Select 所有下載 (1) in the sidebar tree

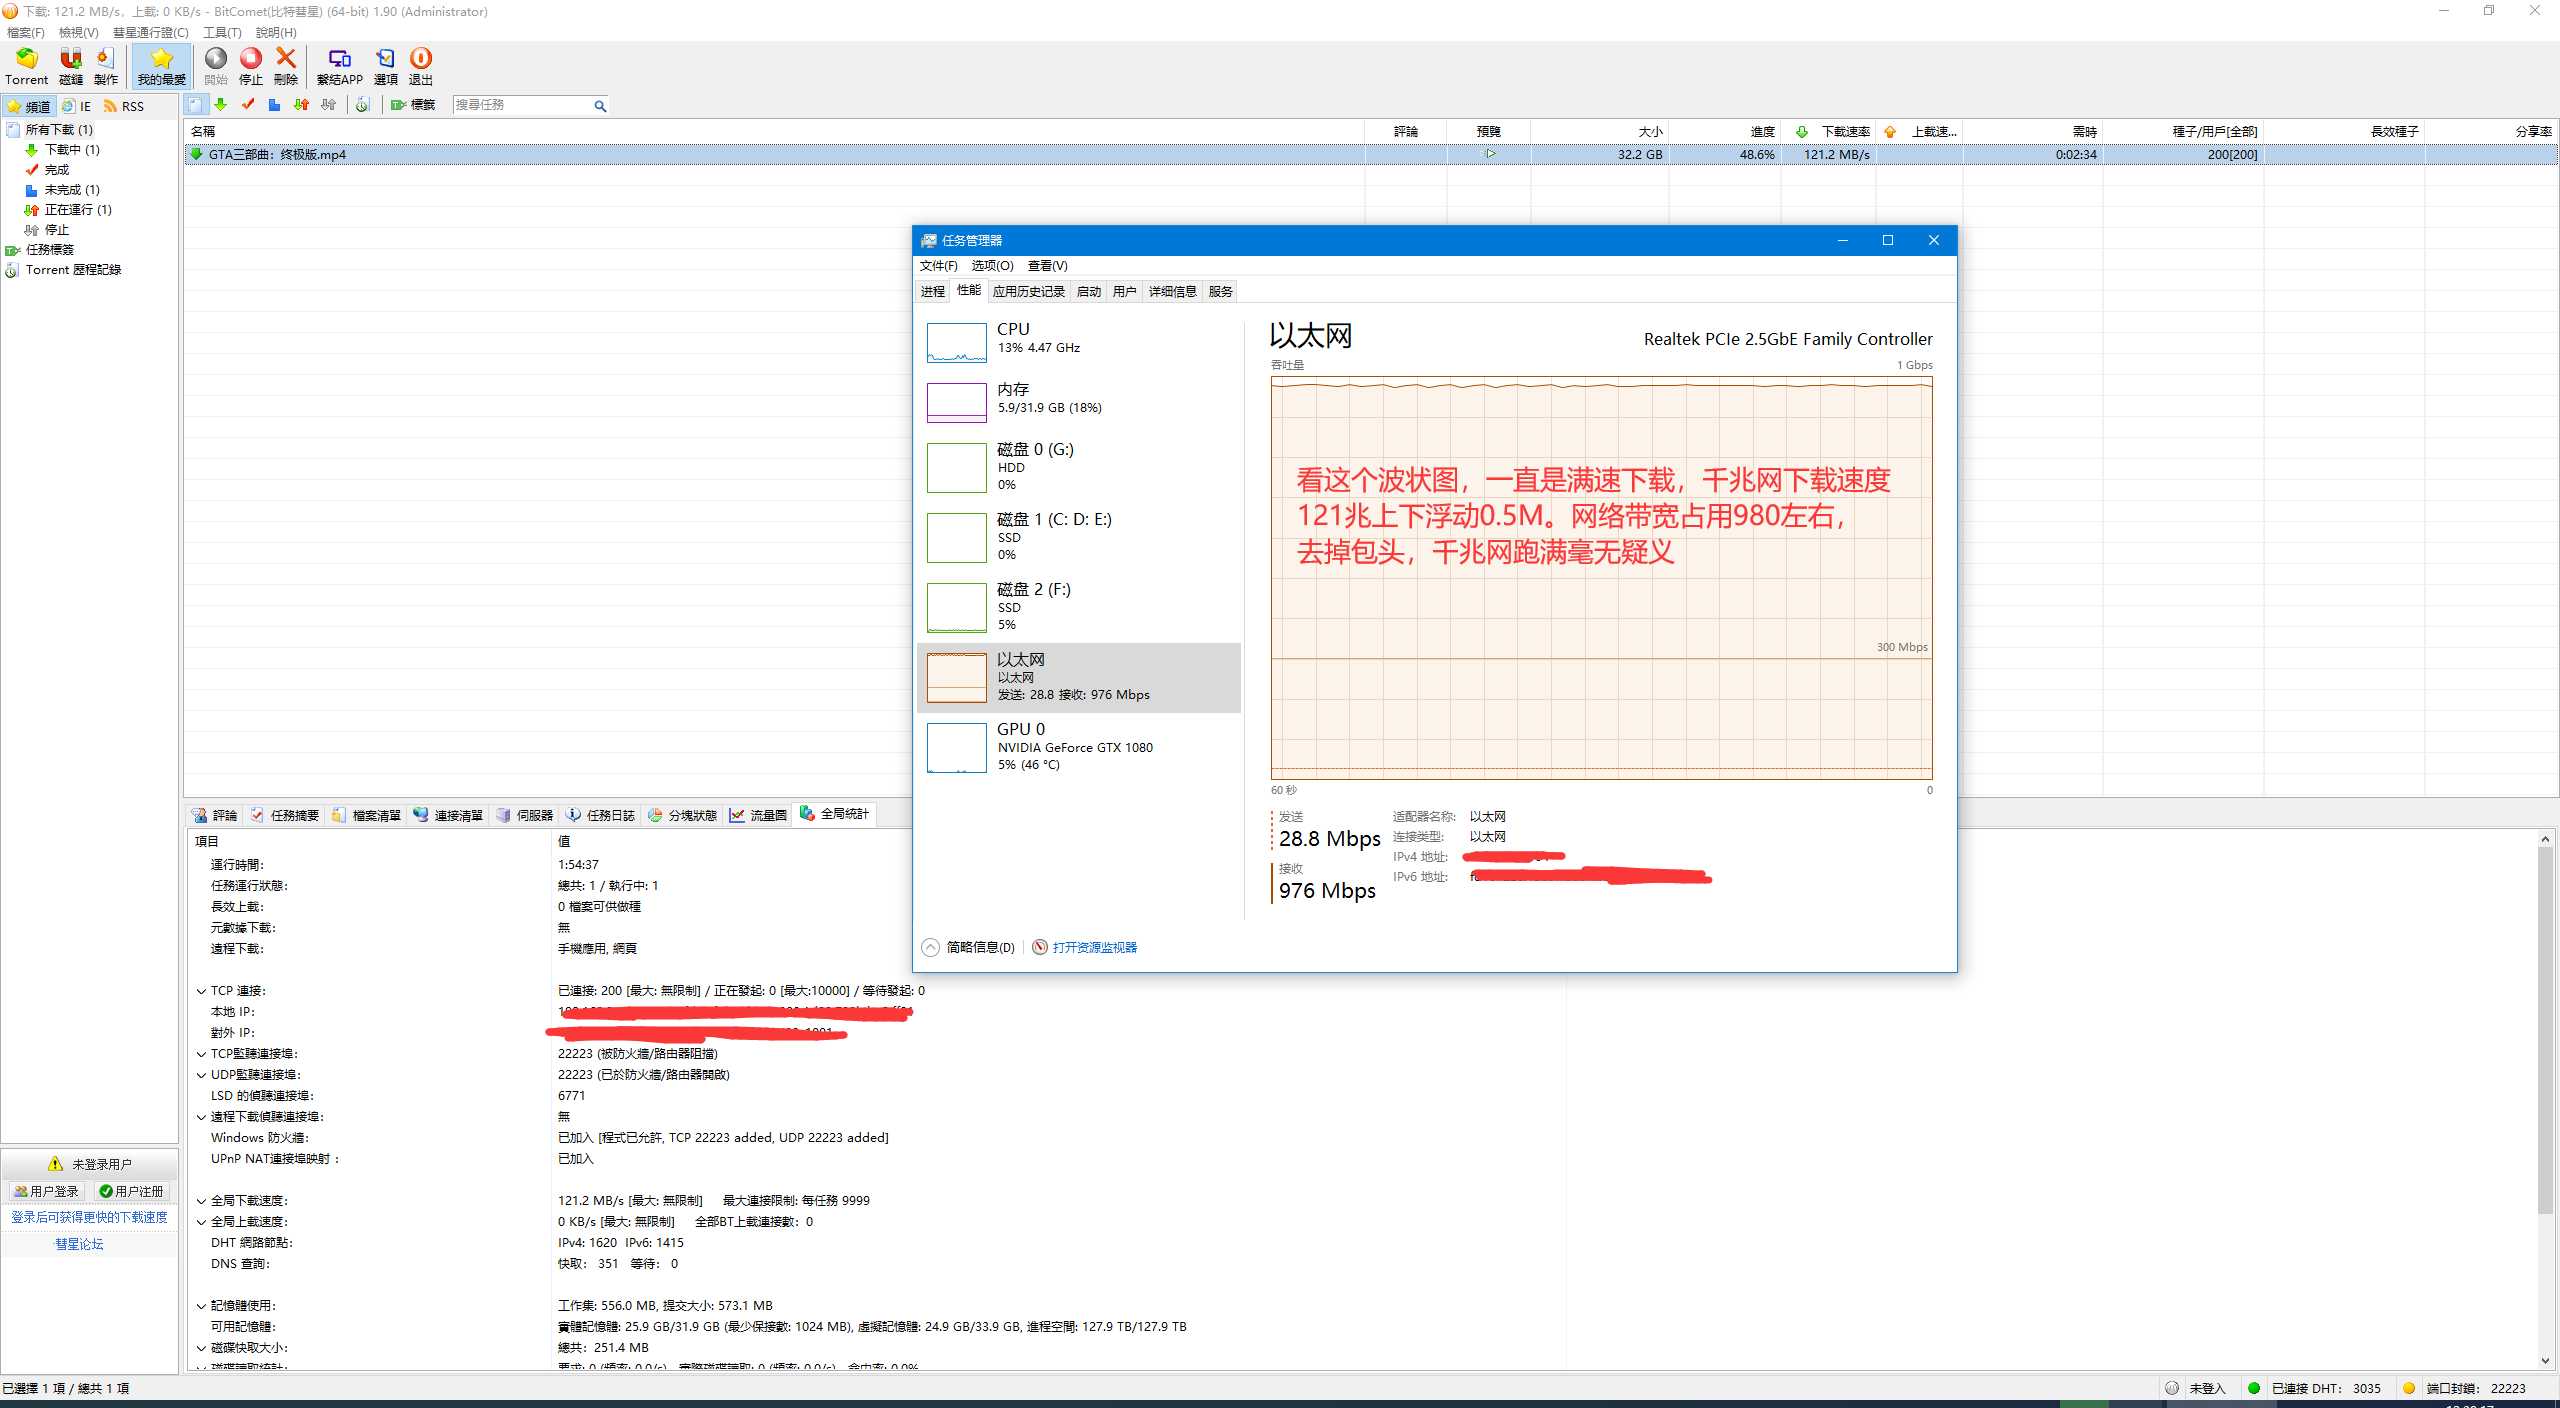pyautogui.click(x=59, y=130)
